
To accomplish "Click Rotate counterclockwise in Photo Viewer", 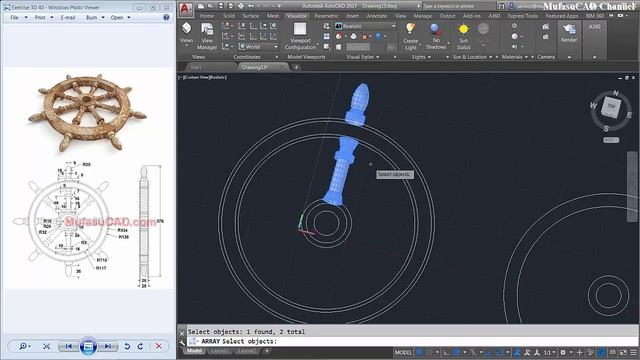I will point(127,346).
